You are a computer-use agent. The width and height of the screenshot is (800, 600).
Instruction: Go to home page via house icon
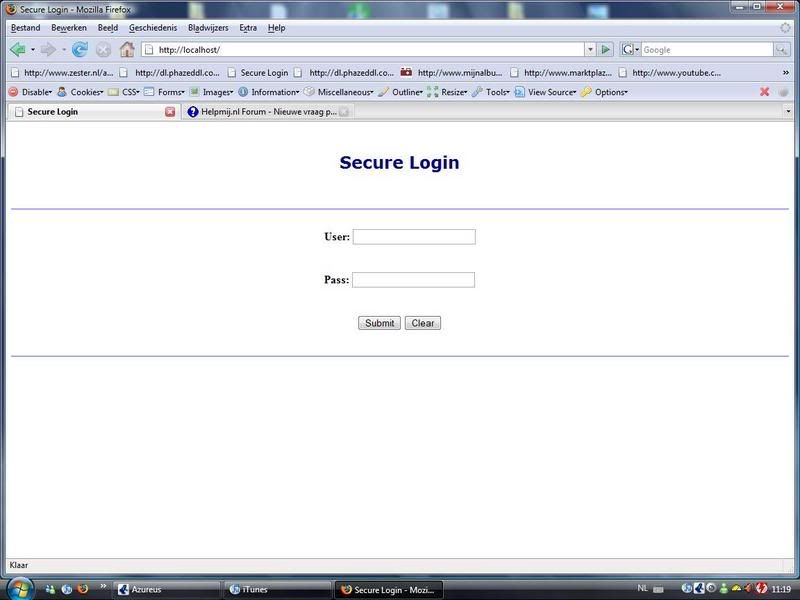[x=127, y=49]
